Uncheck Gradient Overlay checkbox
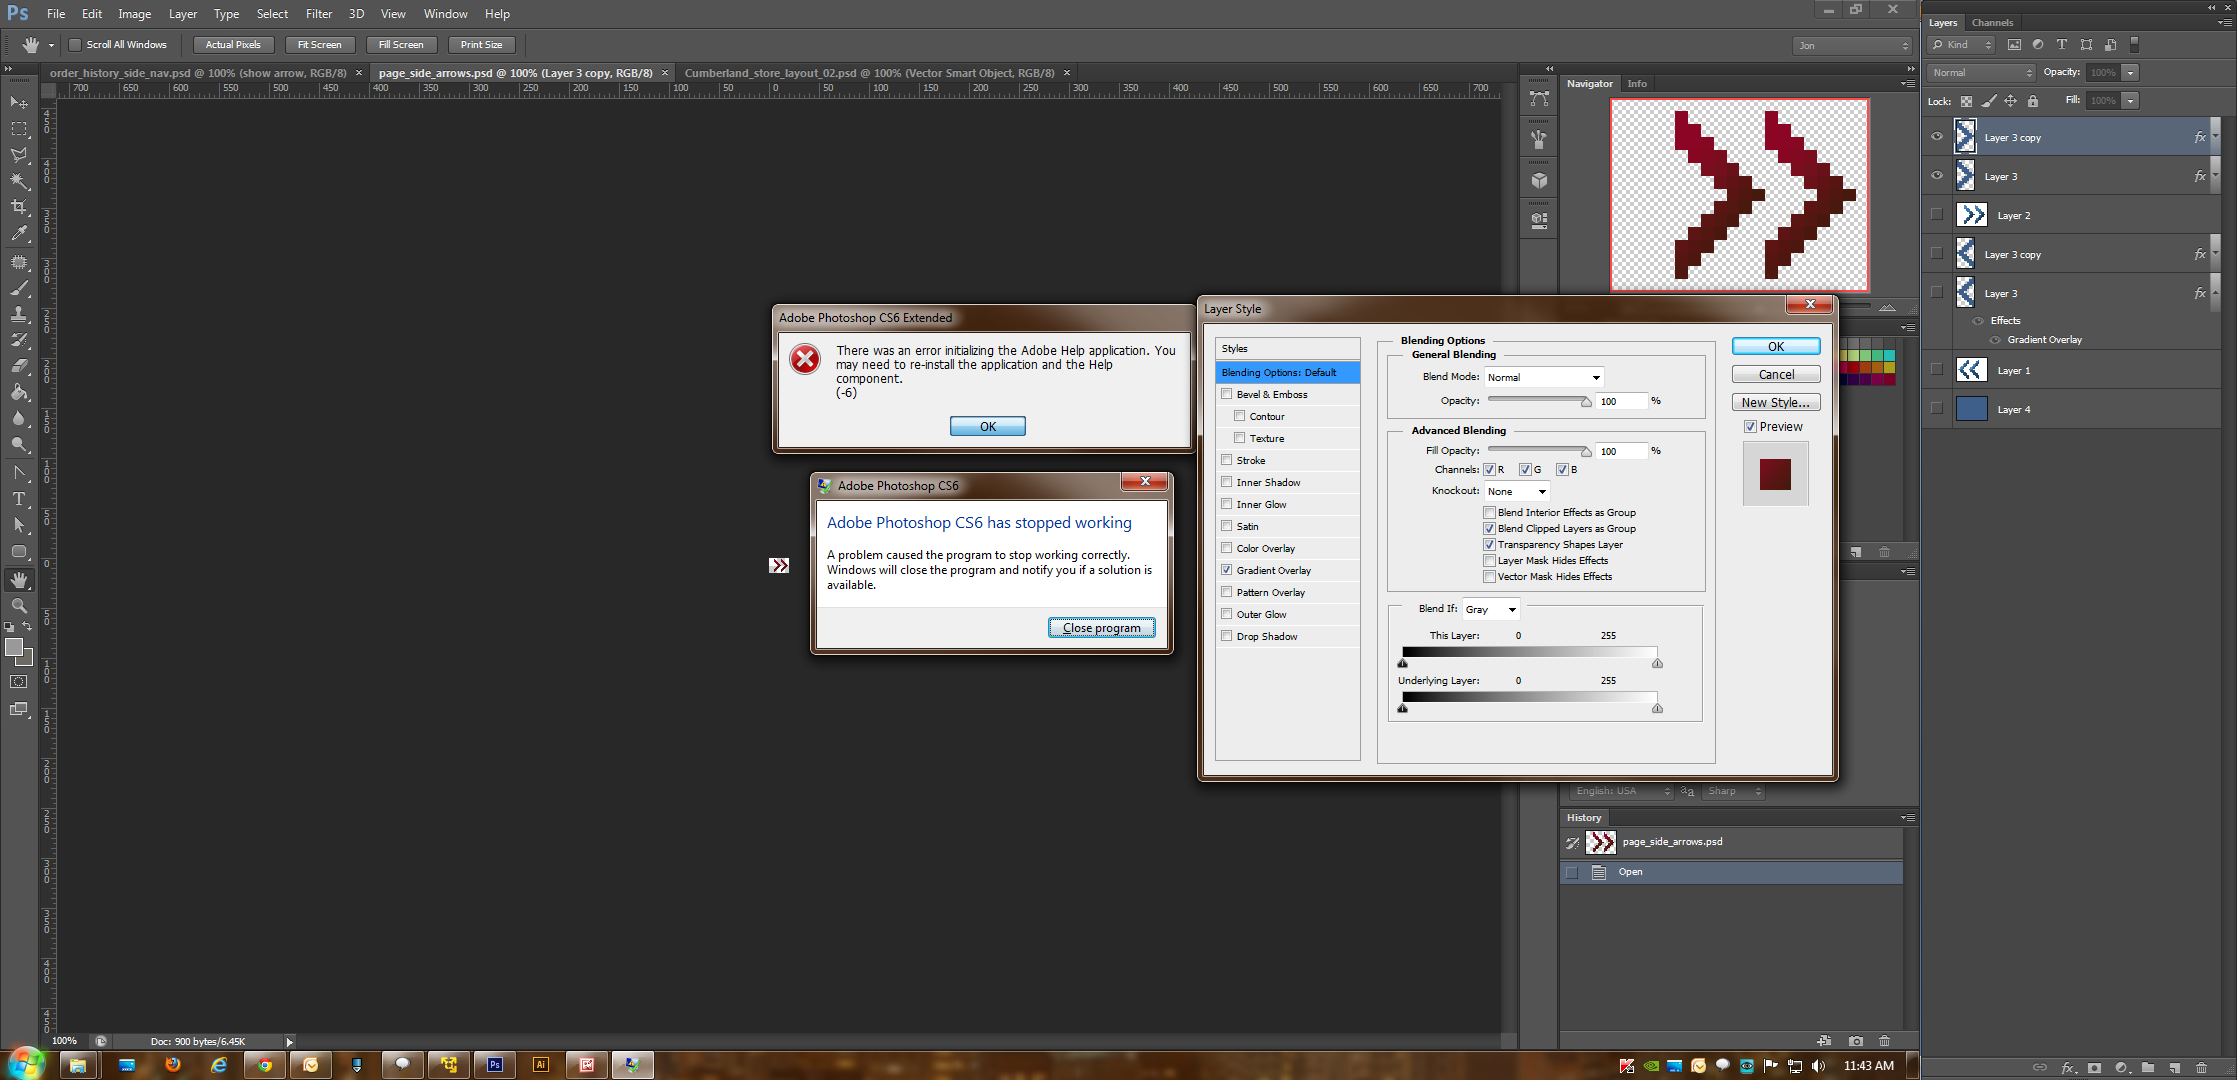This screenshot has width=2237, height=1080. coord(1227,570)
